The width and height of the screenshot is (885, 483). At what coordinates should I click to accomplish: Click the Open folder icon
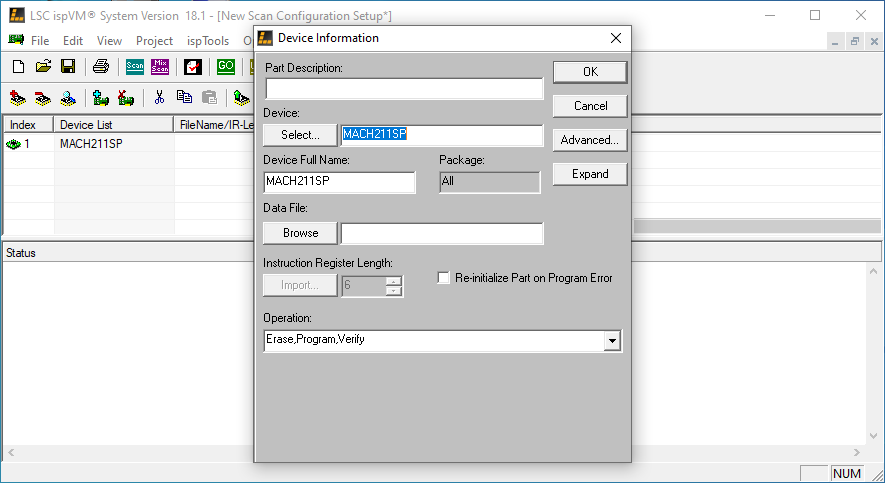point(43,67)
